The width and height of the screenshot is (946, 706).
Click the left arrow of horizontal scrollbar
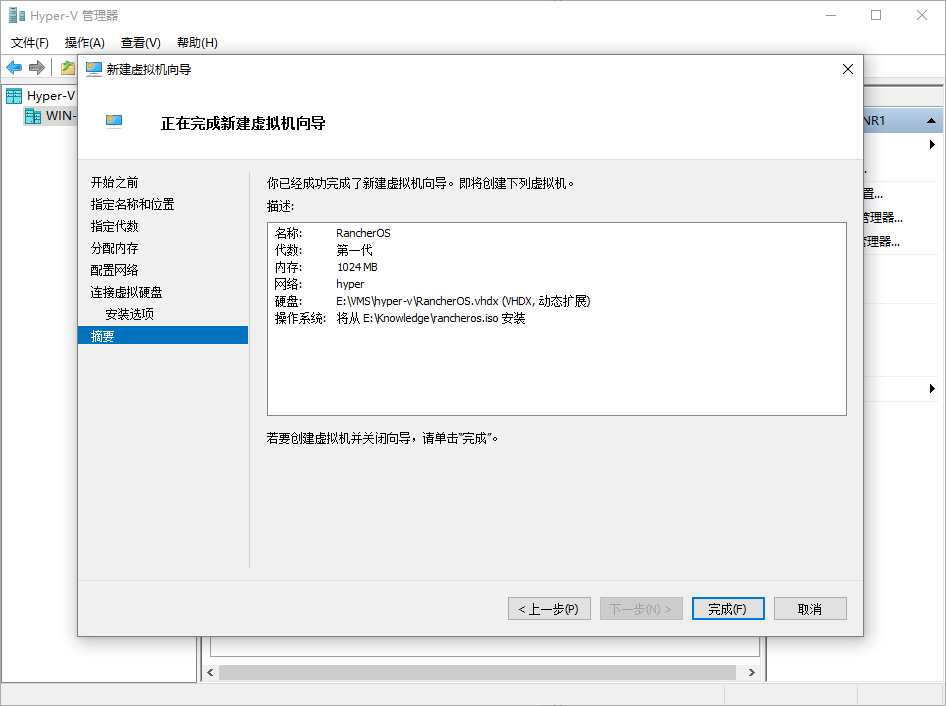click(210, 672)
